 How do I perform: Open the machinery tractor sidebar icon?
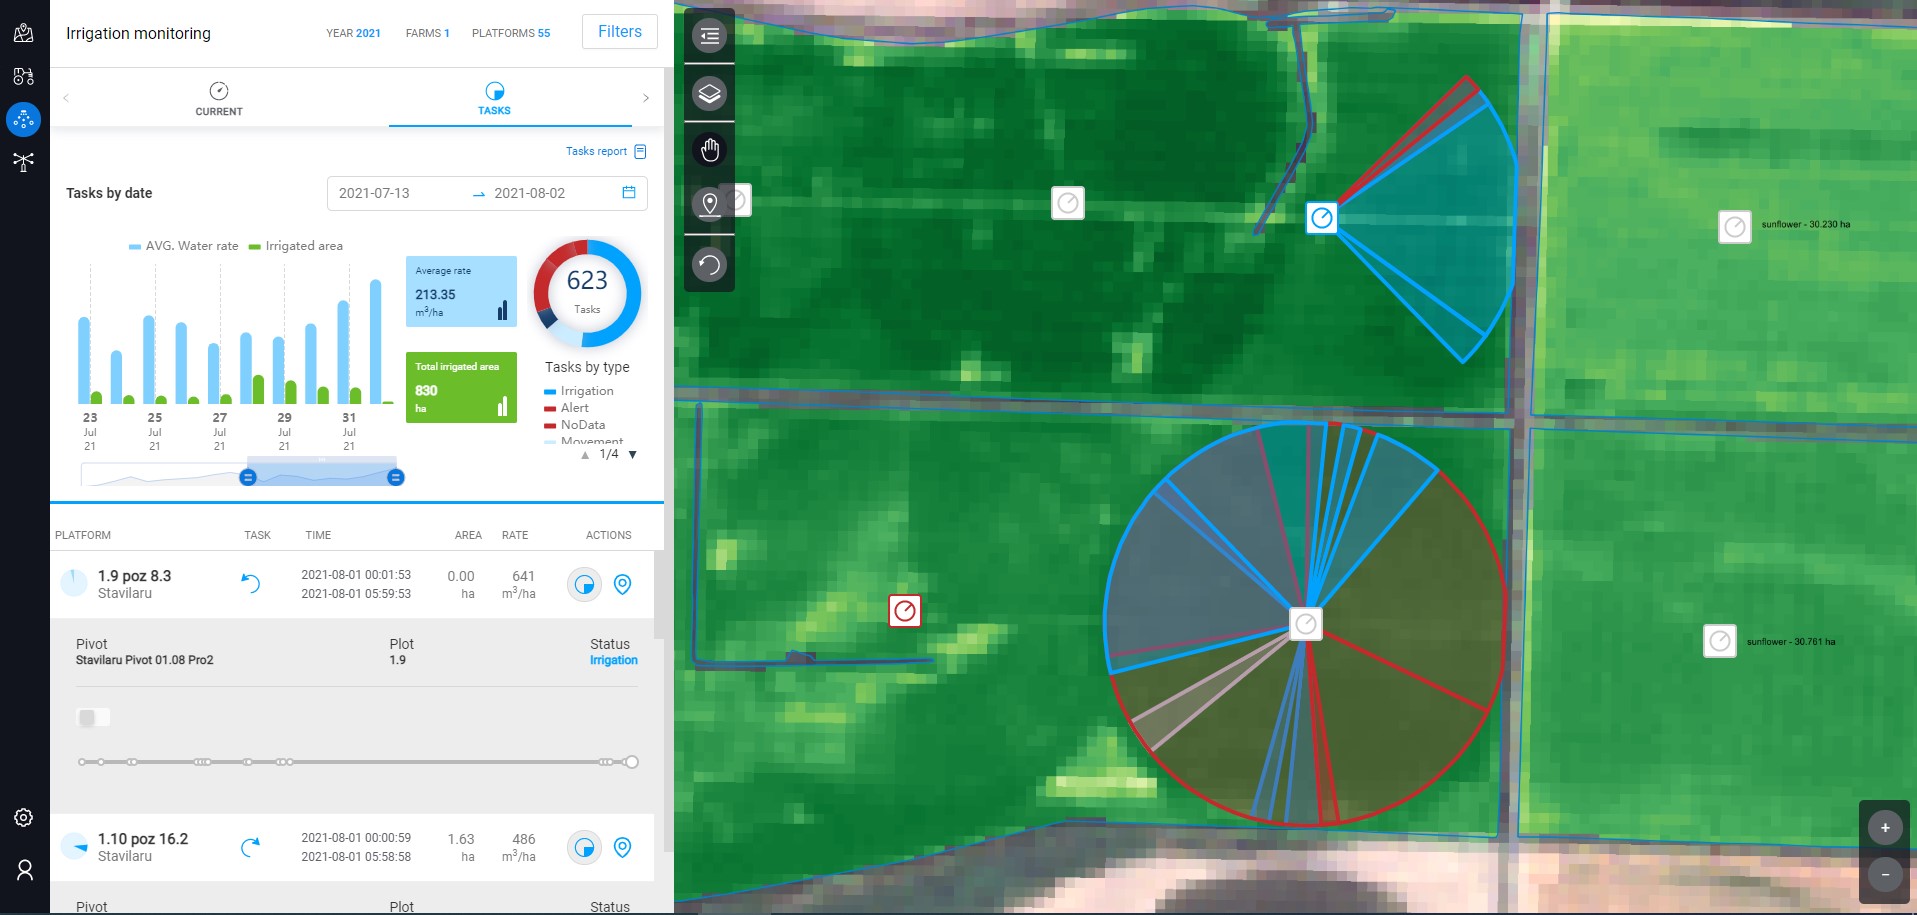24,76
